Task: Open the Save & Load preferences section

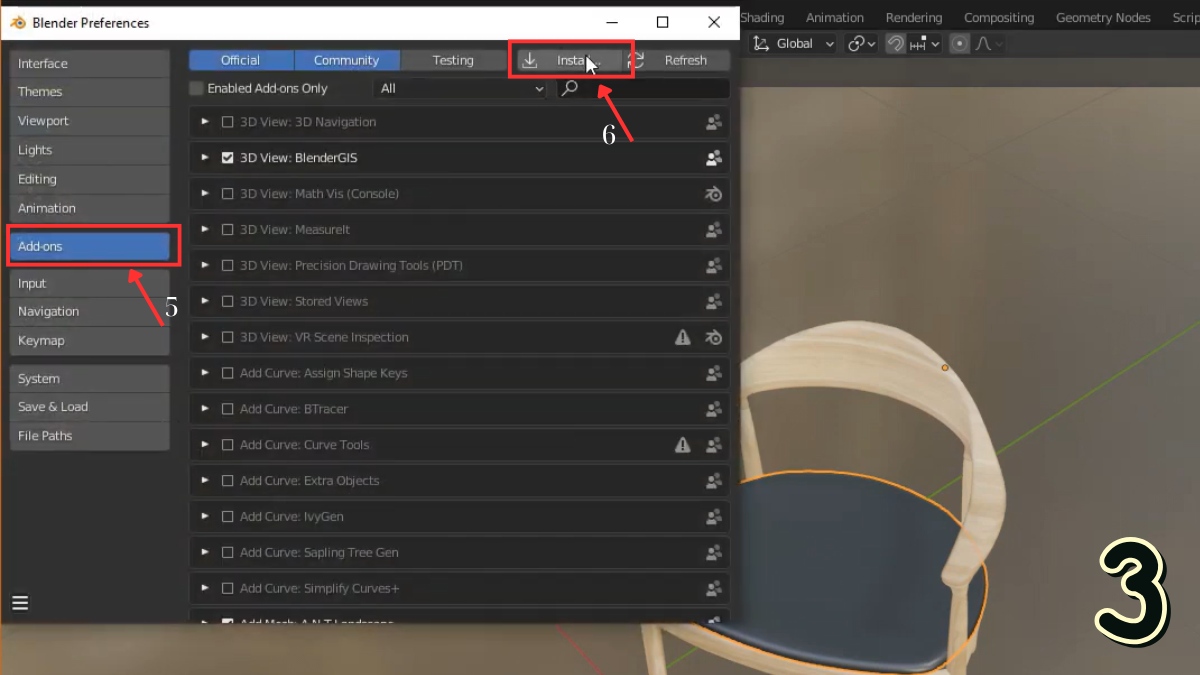Action: [x=90, y=406]
